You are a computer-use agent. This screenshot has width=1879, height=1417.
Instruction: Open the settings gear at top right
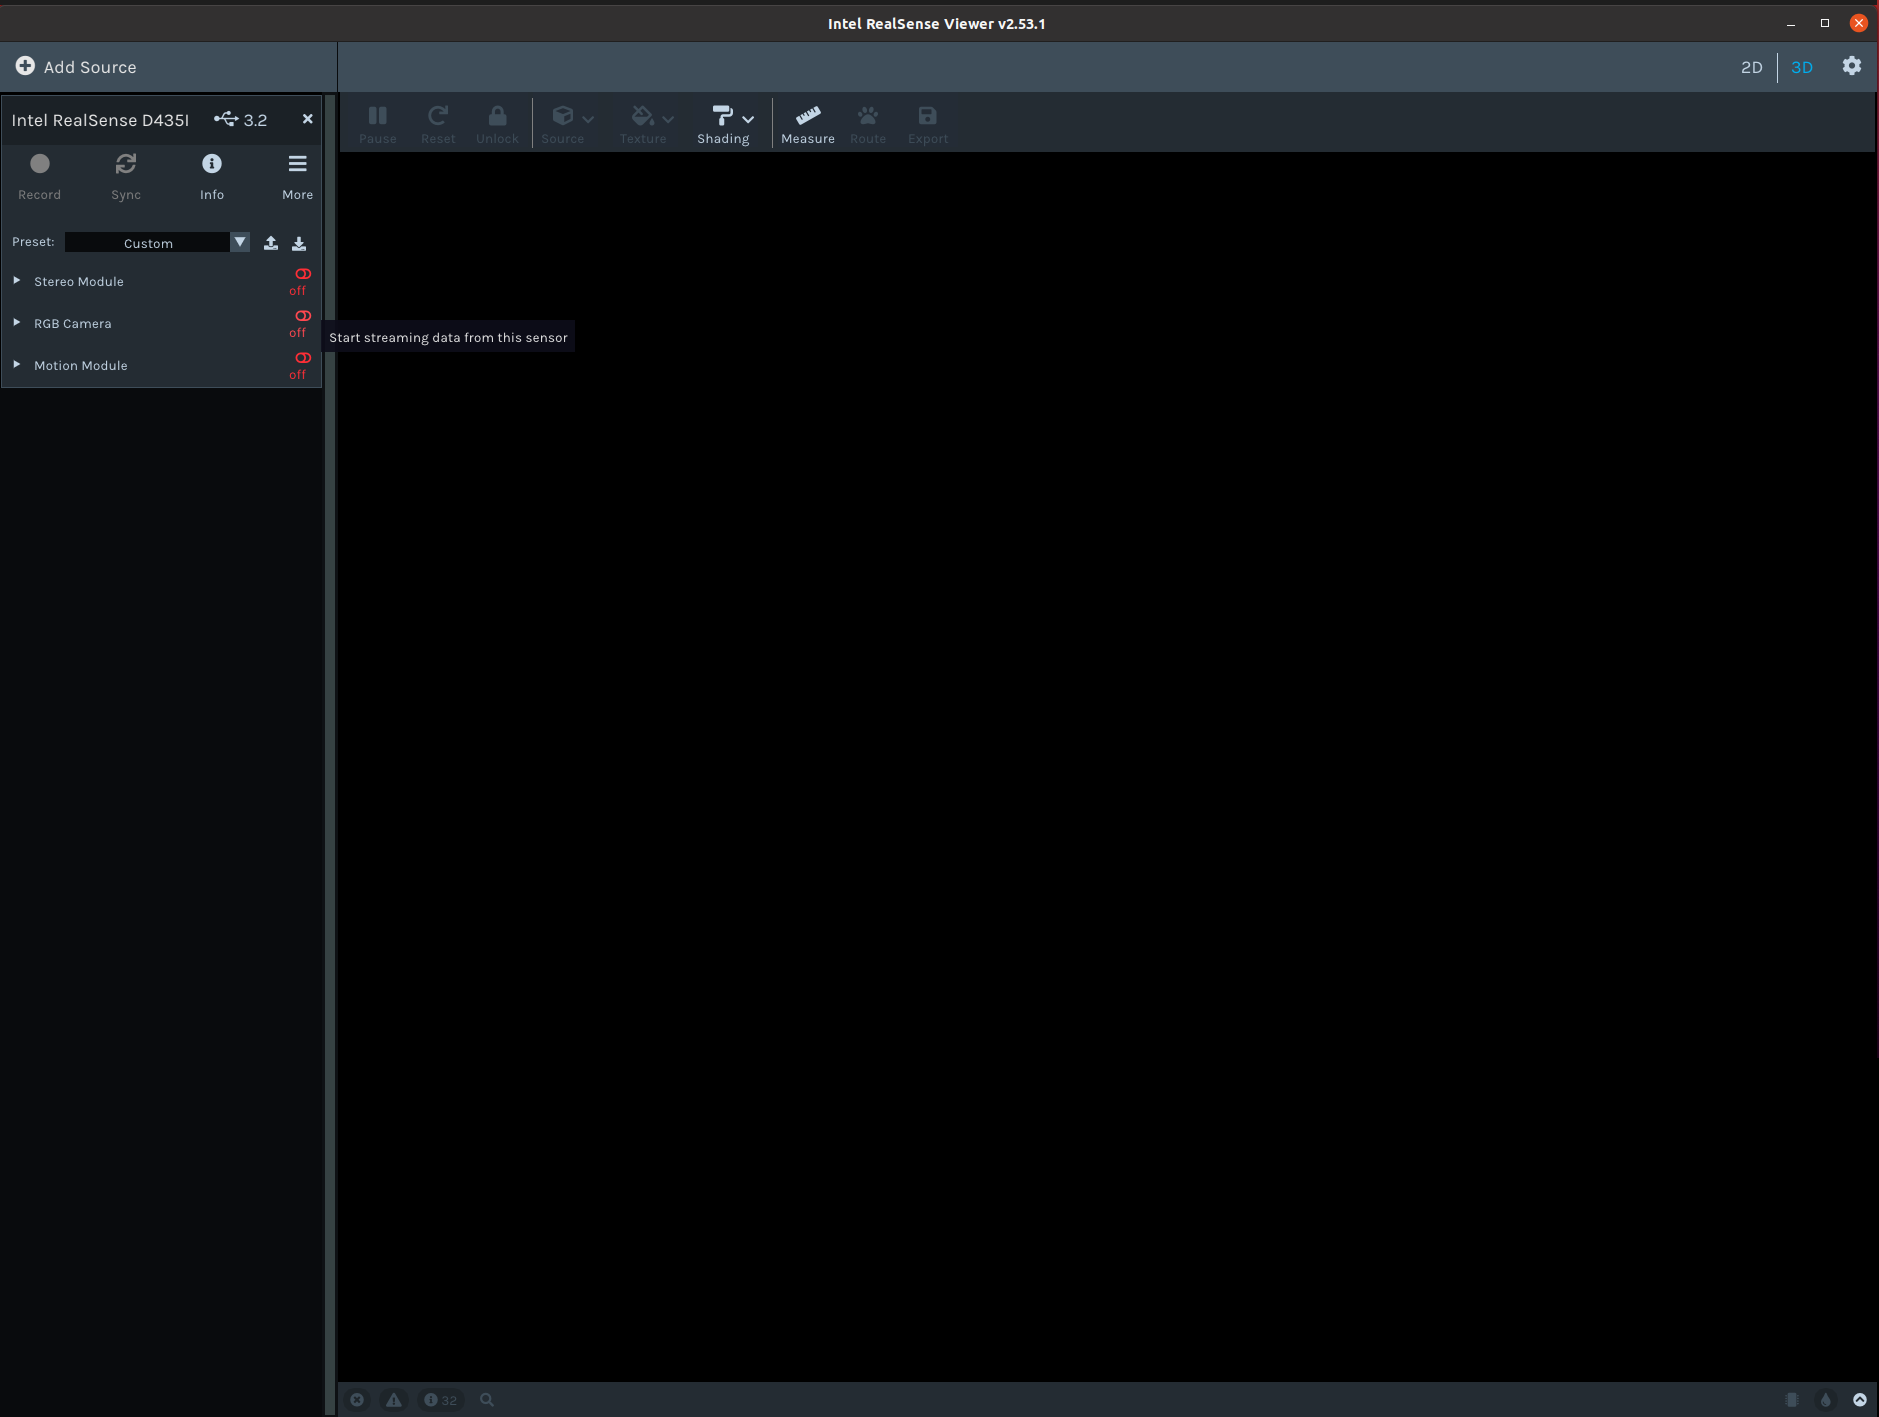click(1852, 66)
